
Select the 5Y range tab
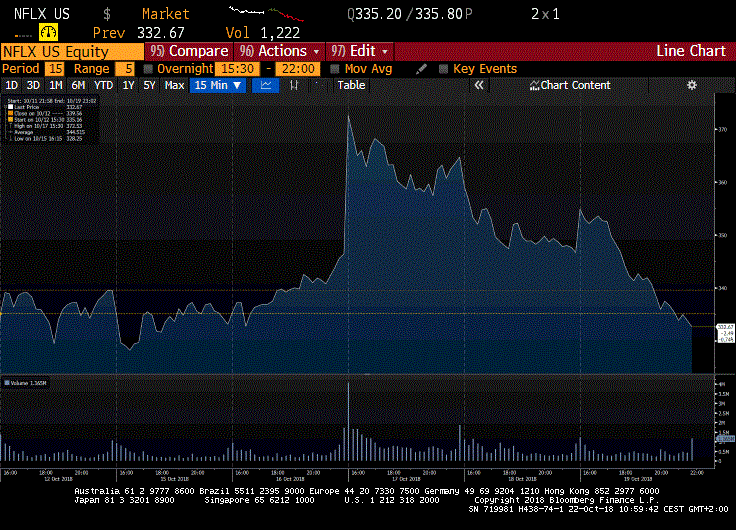coord(149,85)
